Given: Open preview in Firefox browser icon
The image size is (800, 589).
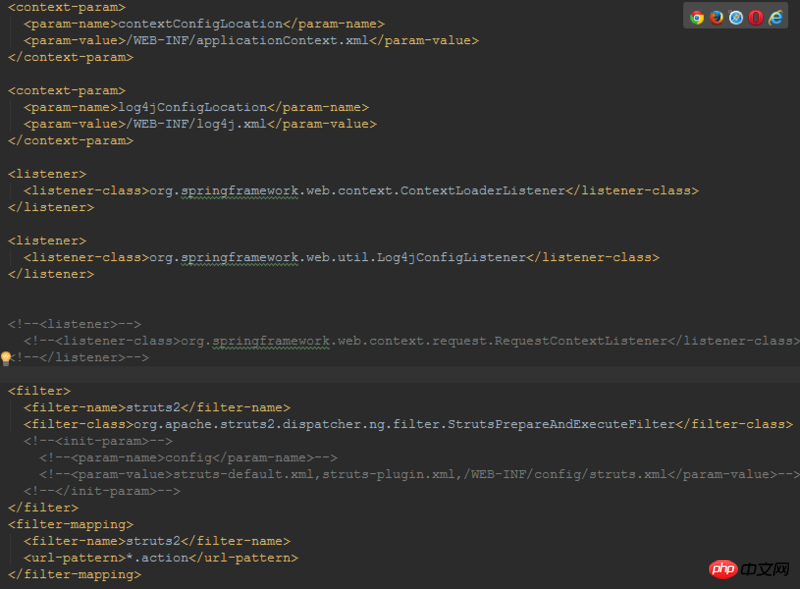Looking at the screenshot, I should coord(716,18).
